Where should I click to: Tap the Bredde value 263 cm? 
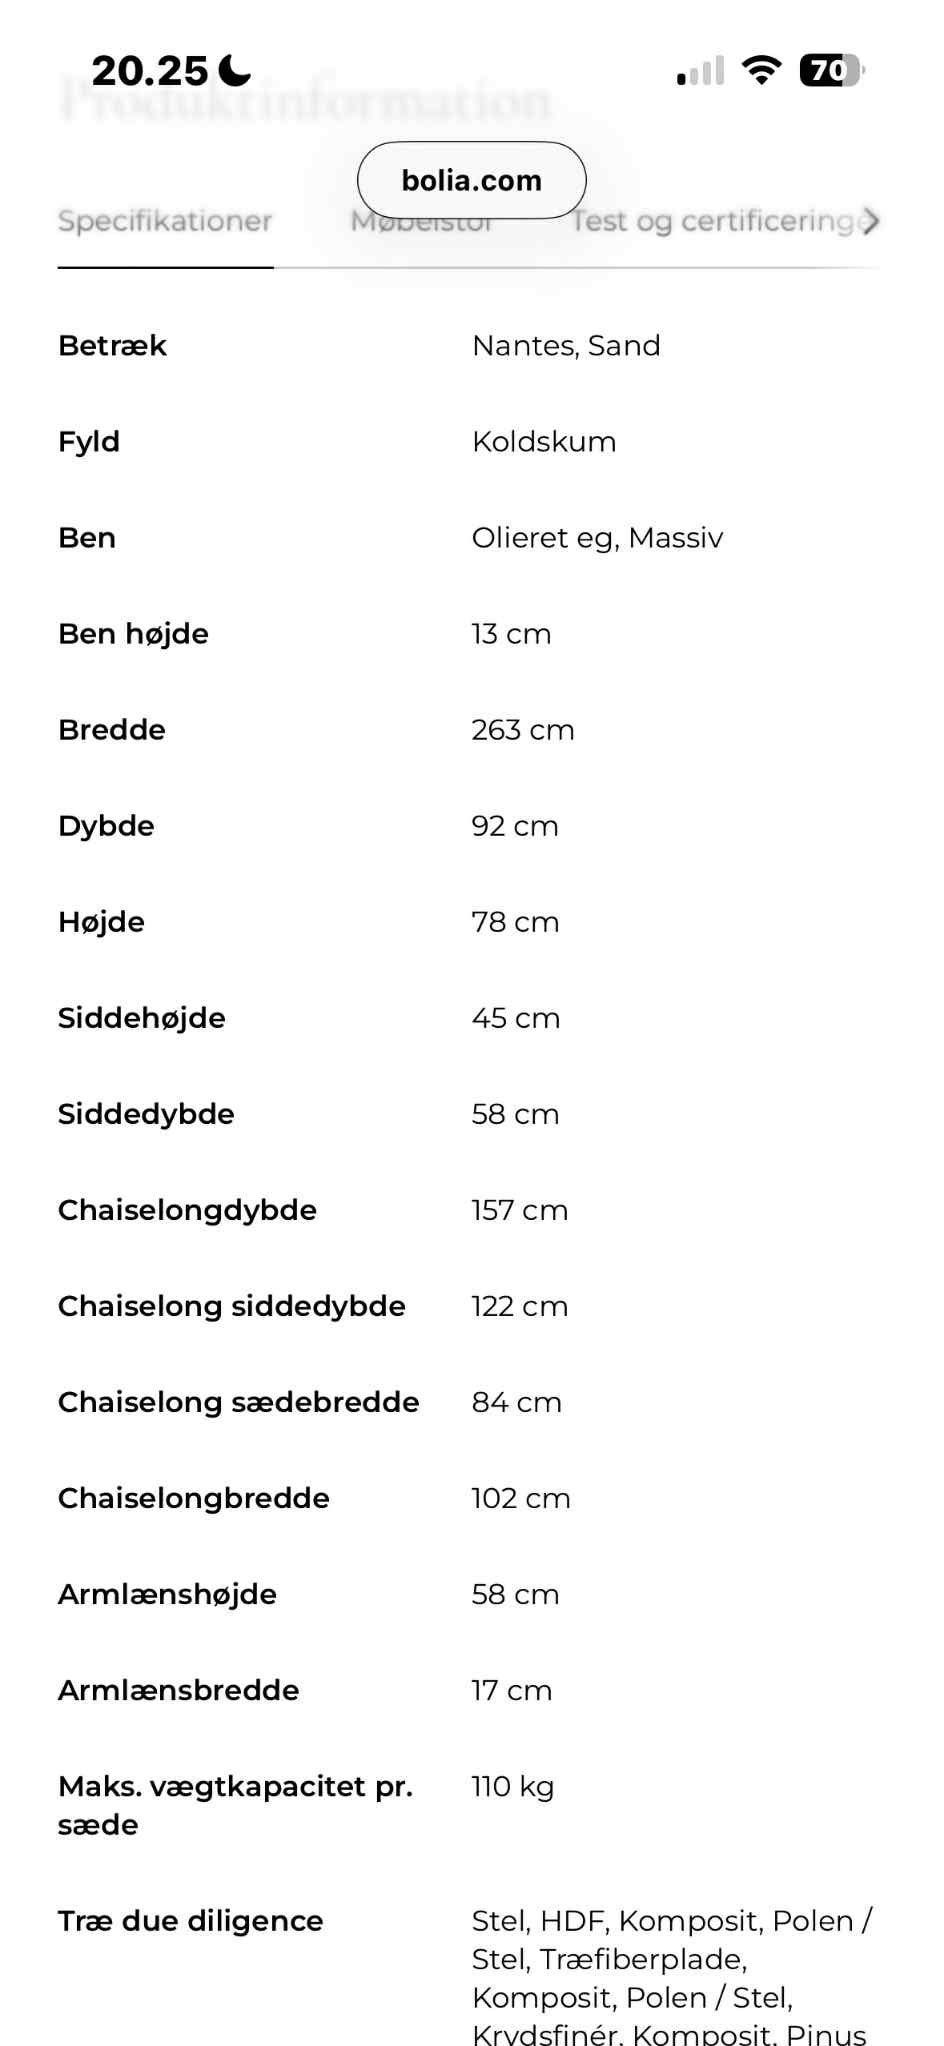pyautogui.click(x=523, y=730)
